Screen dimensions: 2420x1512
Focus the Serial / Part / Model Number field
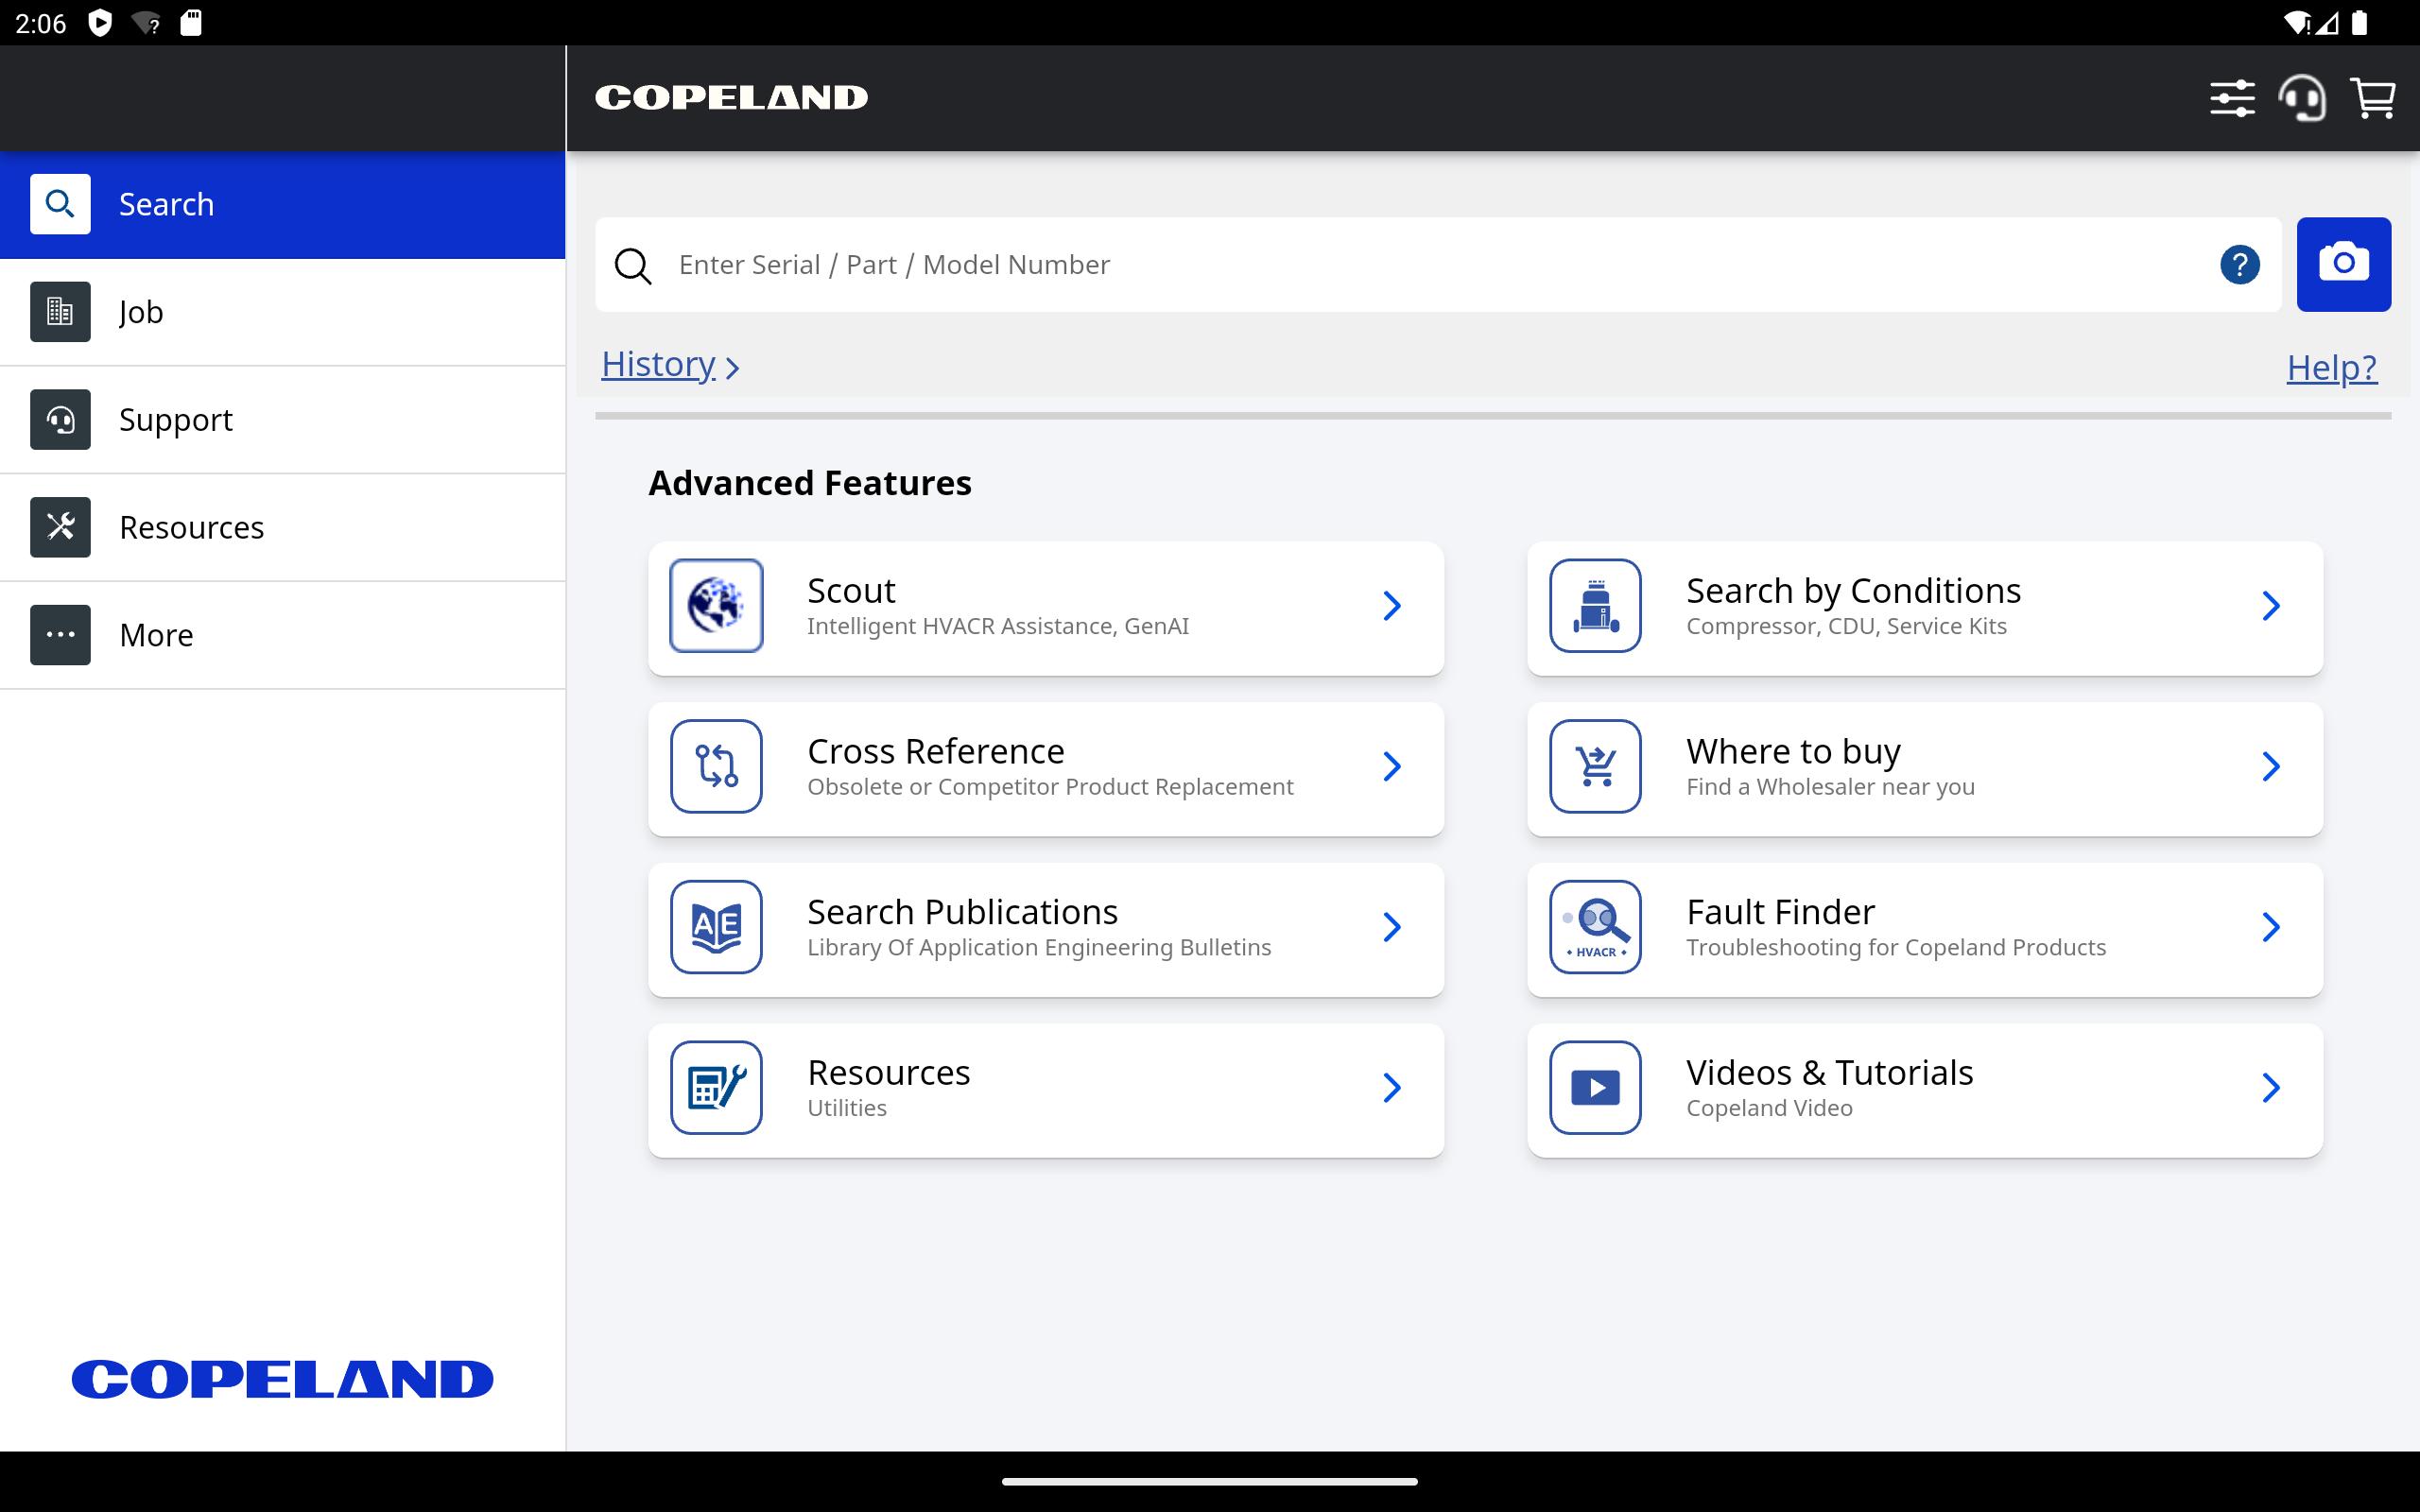click(x=1400, y=265)
